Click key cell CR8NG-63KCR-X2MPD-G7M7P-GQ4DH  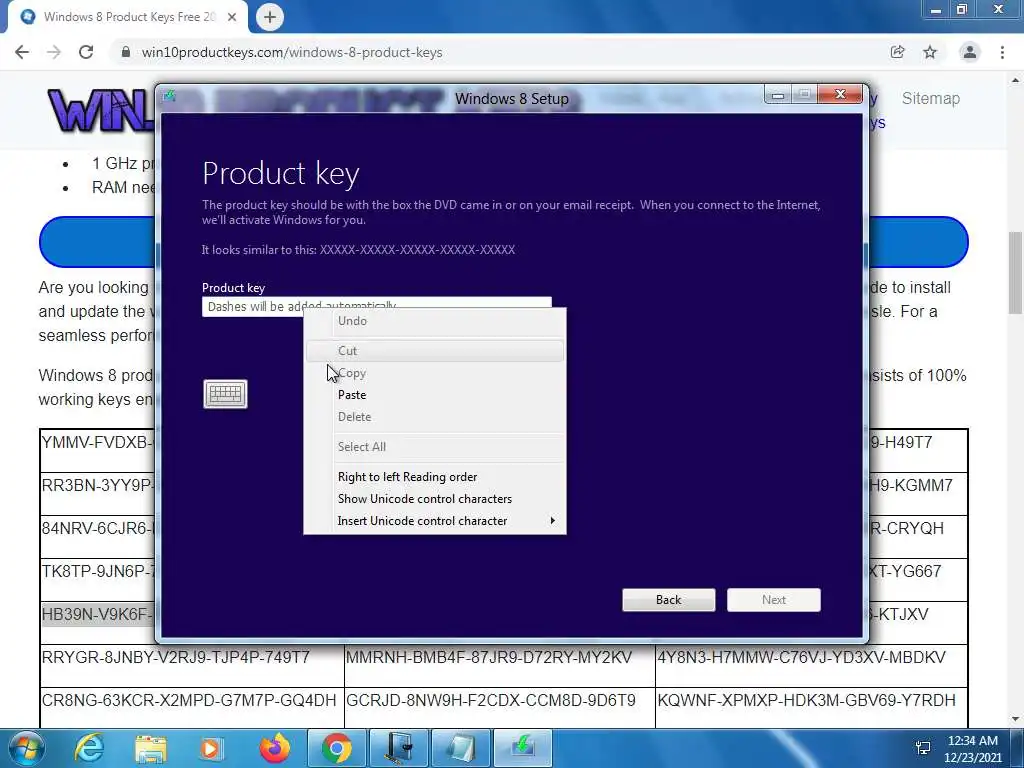click(x=192, y=708)
